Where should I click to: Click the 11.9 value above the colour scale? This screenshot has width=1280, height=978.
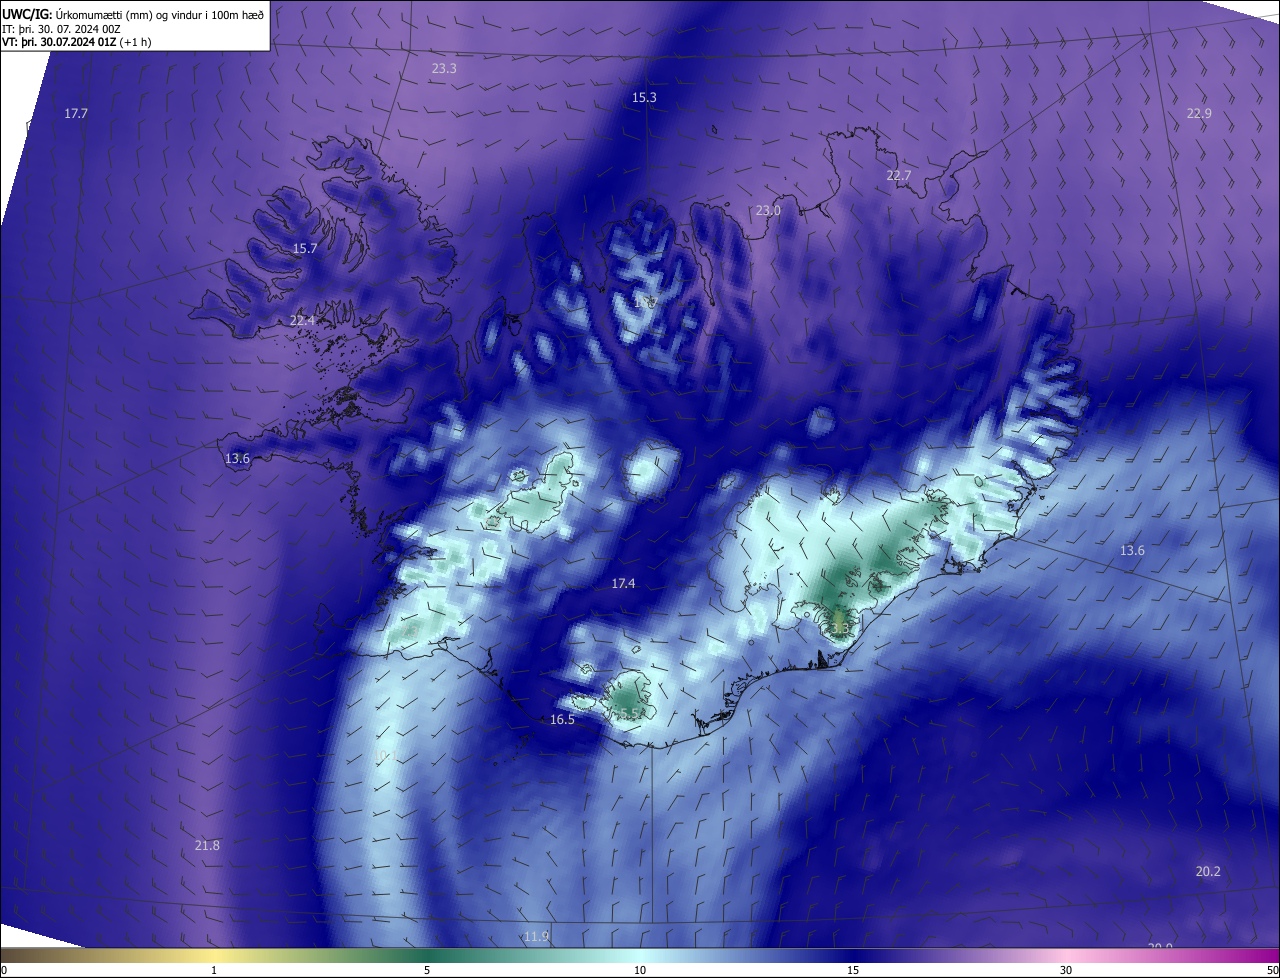coord(536,937)
